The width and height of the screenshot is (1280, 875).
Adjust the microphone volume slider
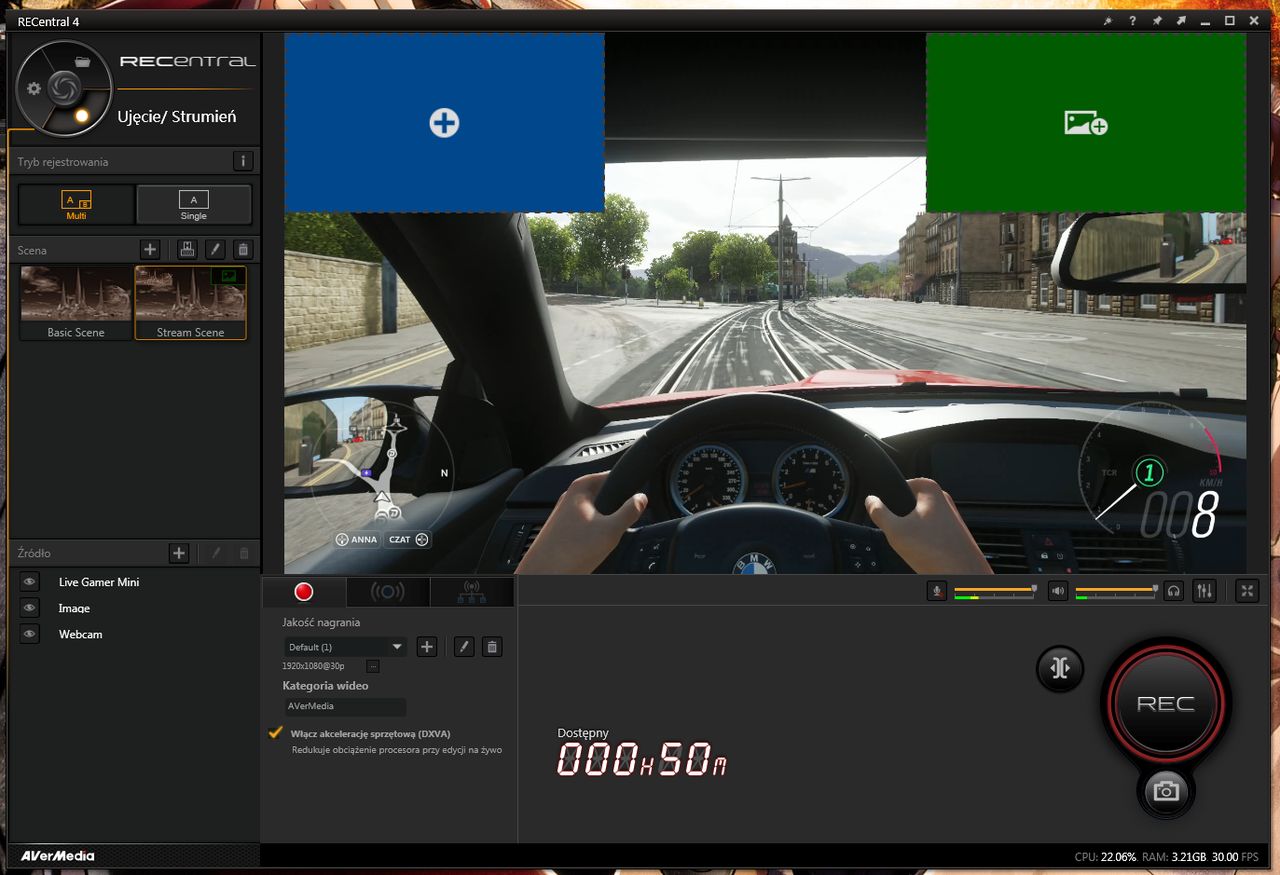pos(995,590)
